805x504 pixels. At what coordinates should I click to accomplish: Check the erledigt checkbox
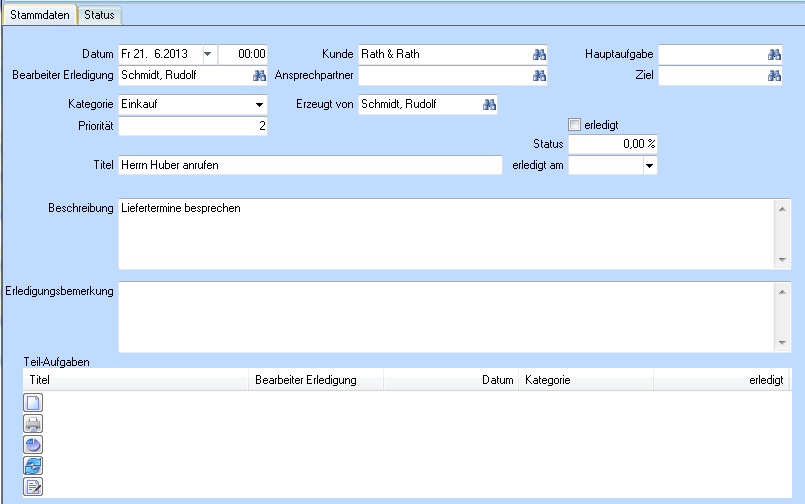pyautogui.click(x=574, y=124)
